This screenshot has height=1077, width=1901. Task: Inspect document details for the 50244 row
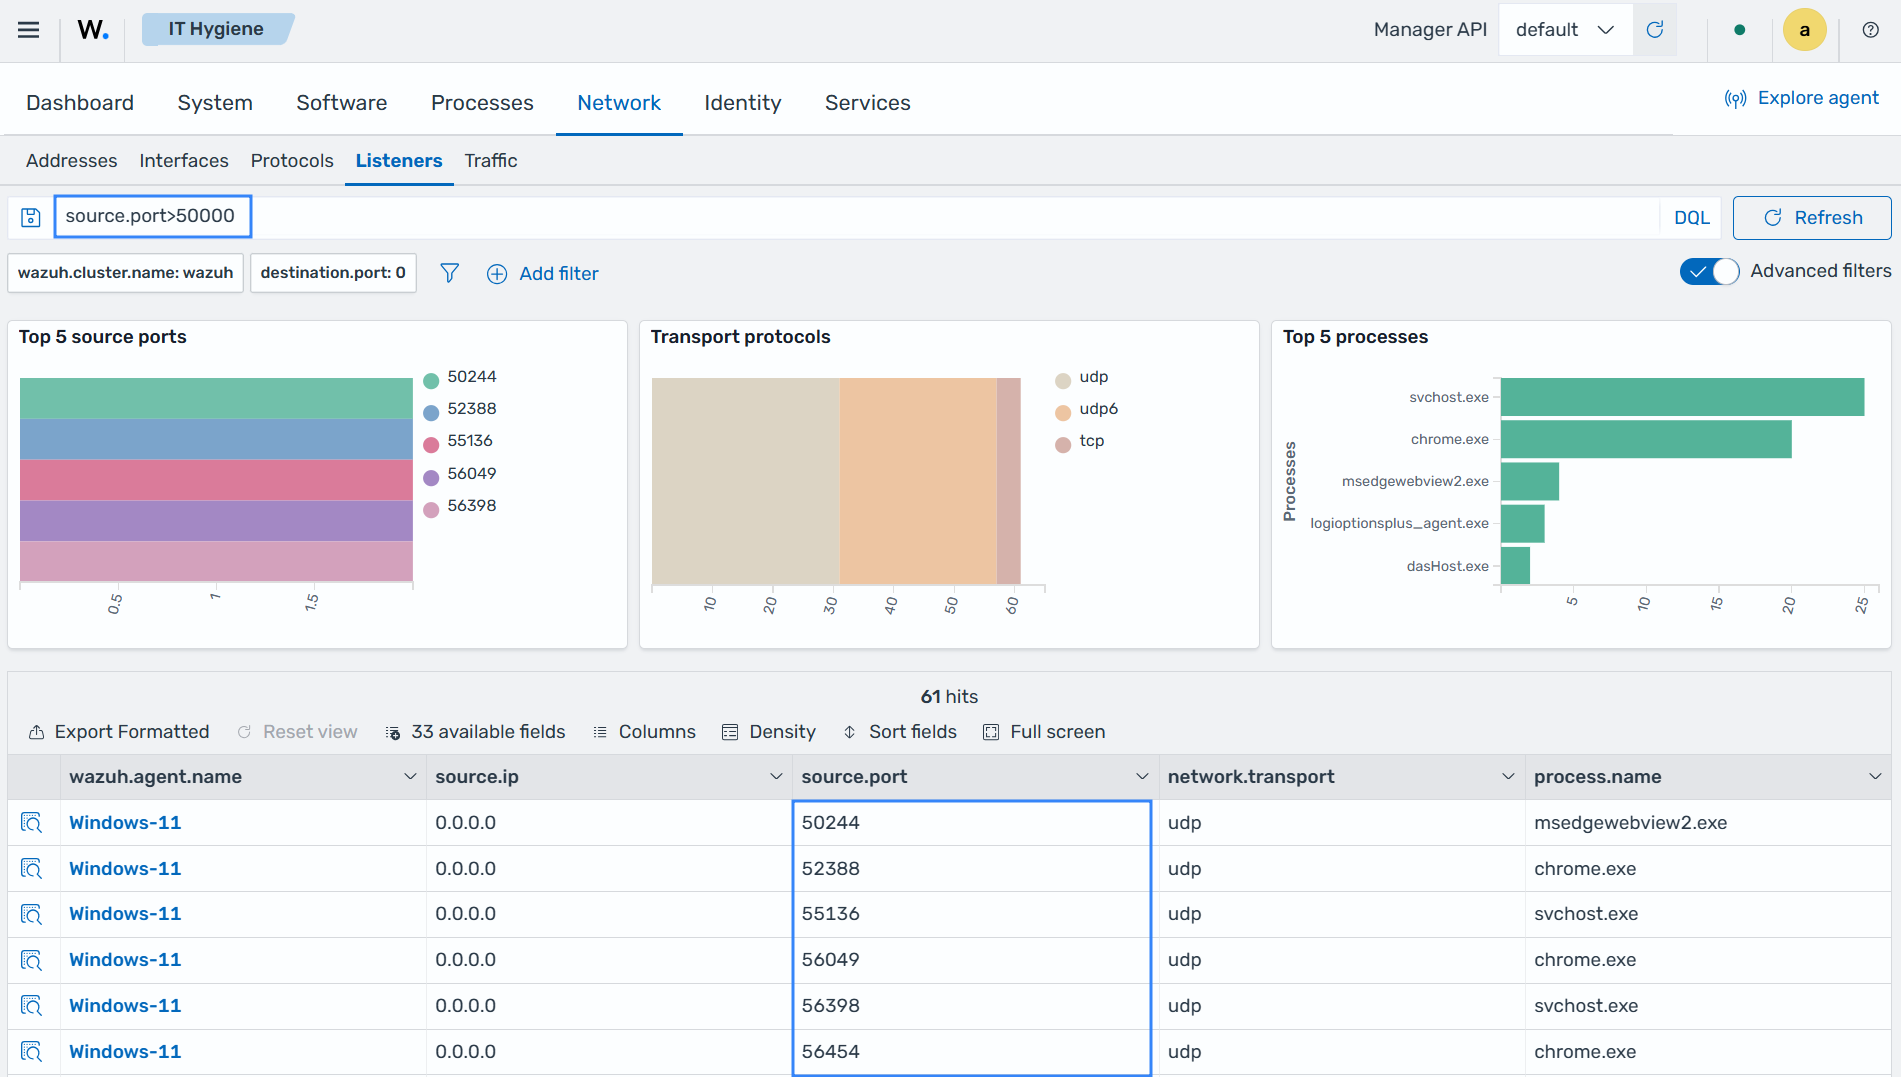(x=32, y=823)
